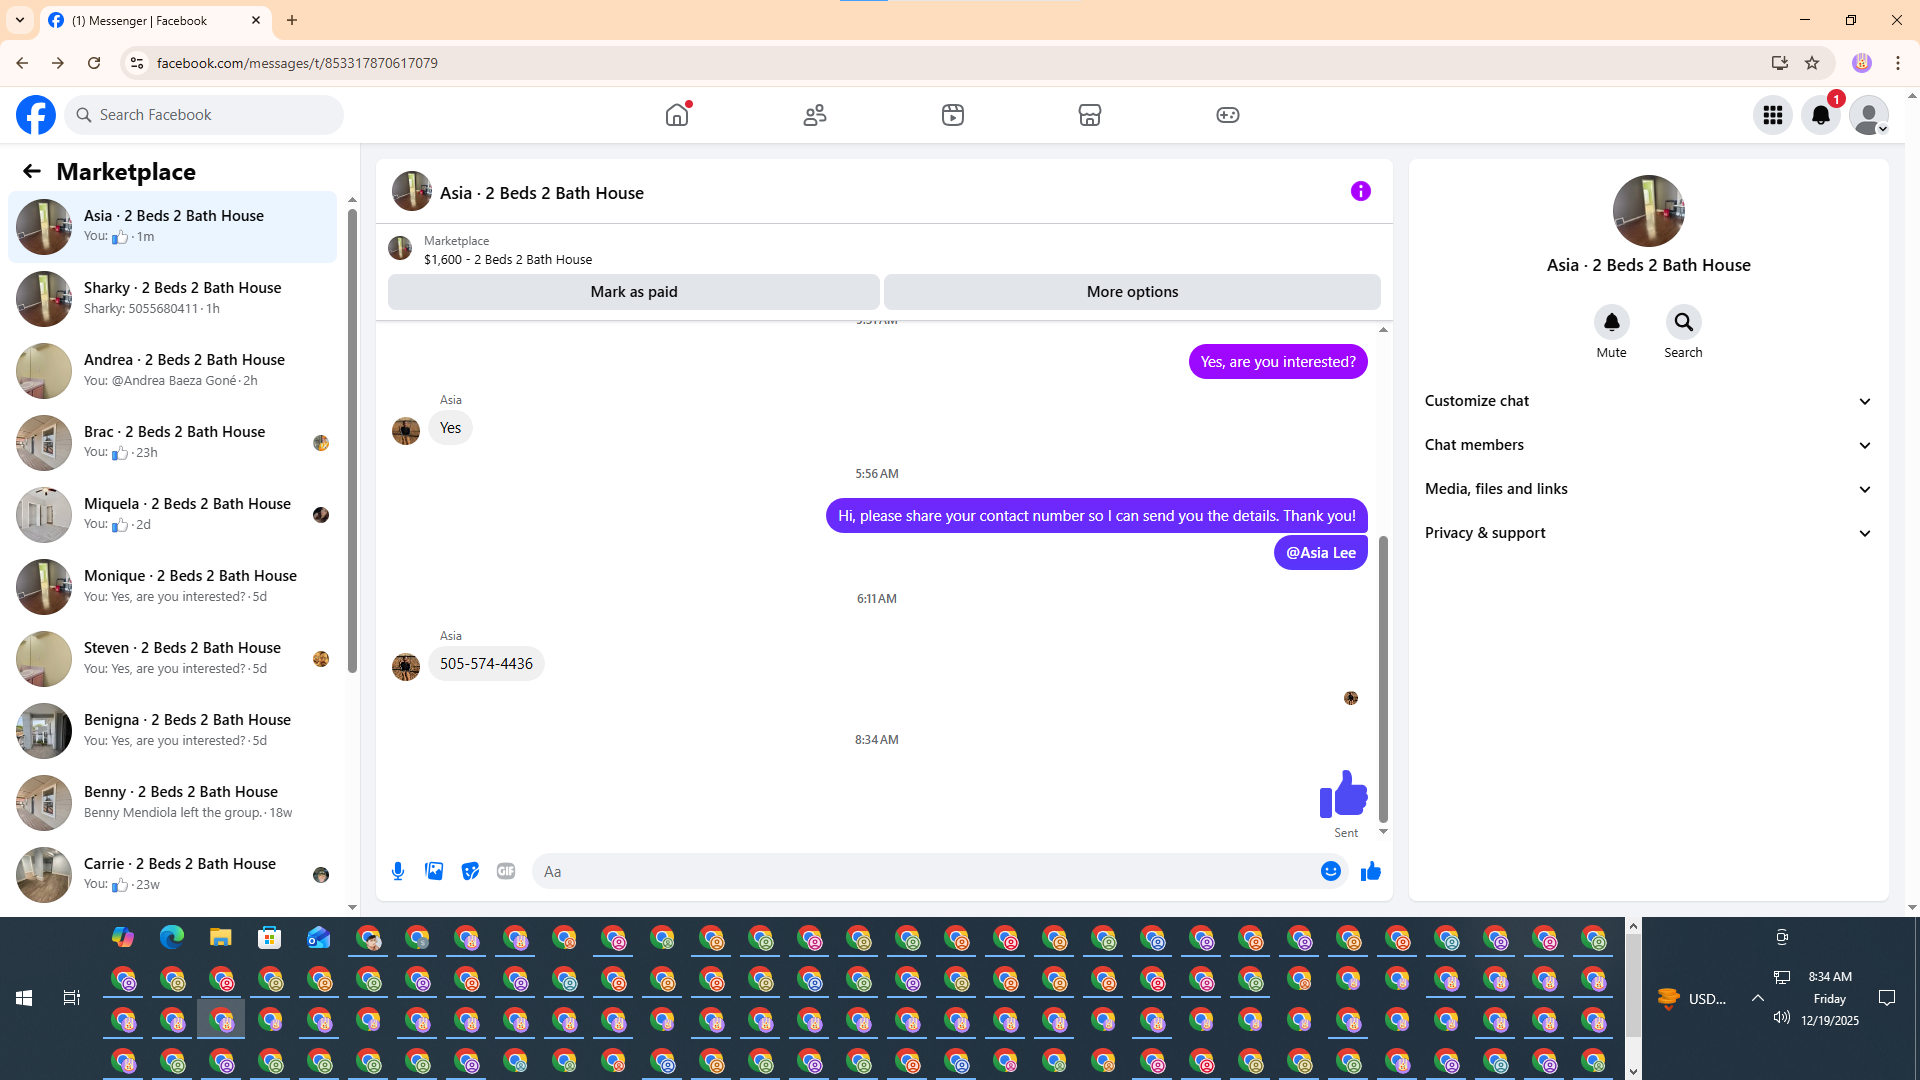
Task: Open the GIF picker
Action: coord(506,871)
